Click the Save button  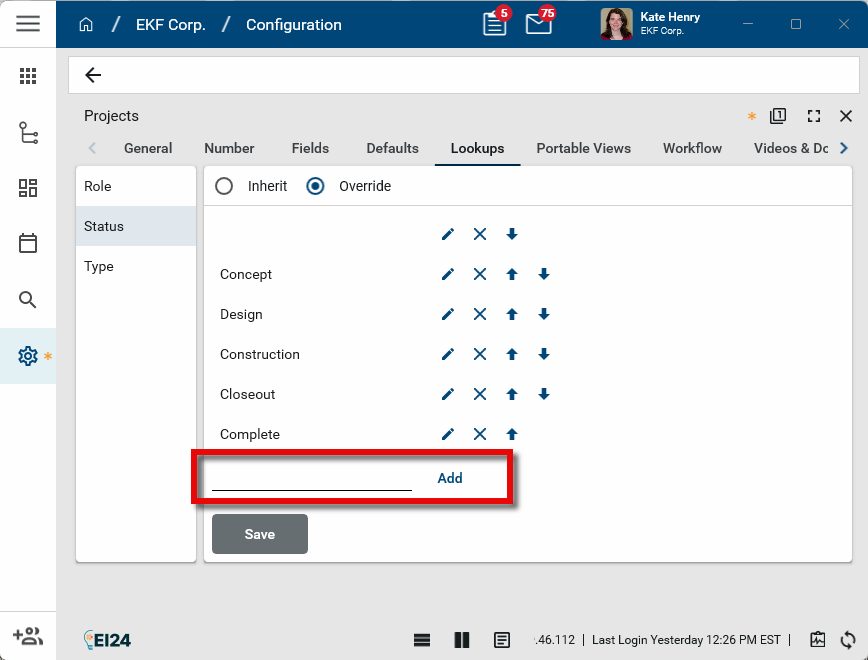click(x=259, y=534)
